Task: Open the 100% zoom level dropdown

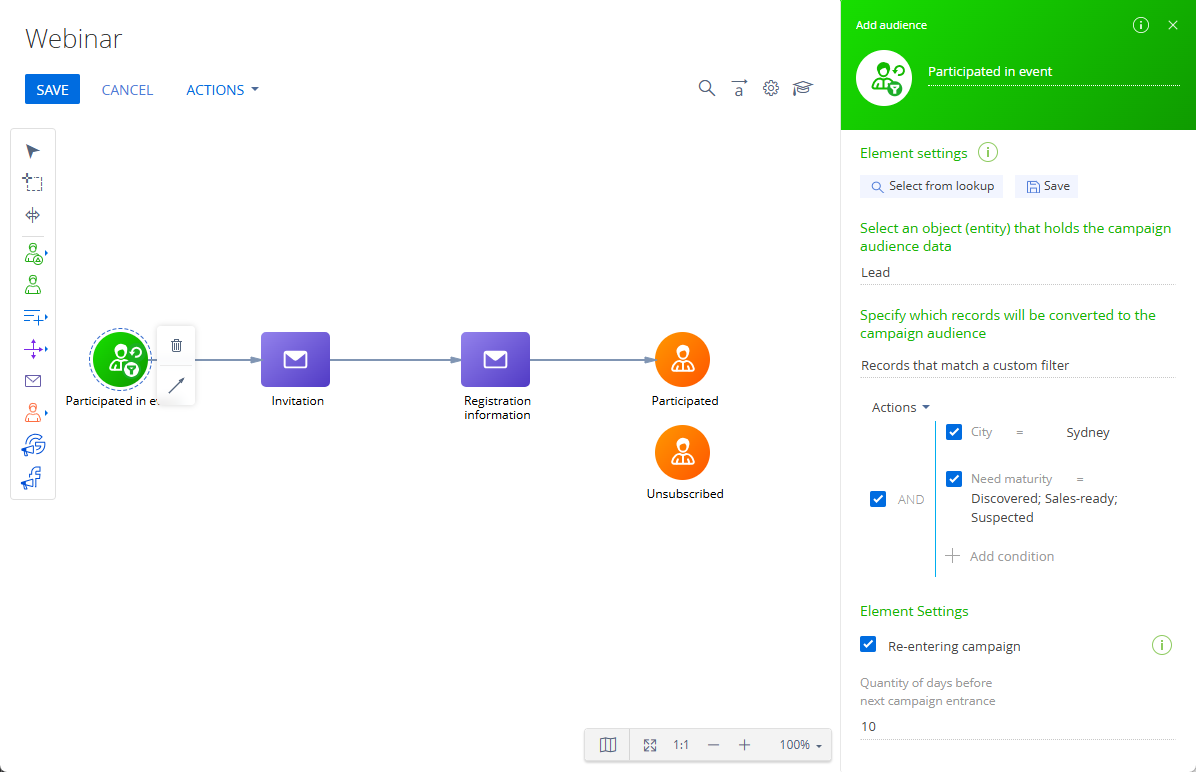Action: click(x=800, y=745)
